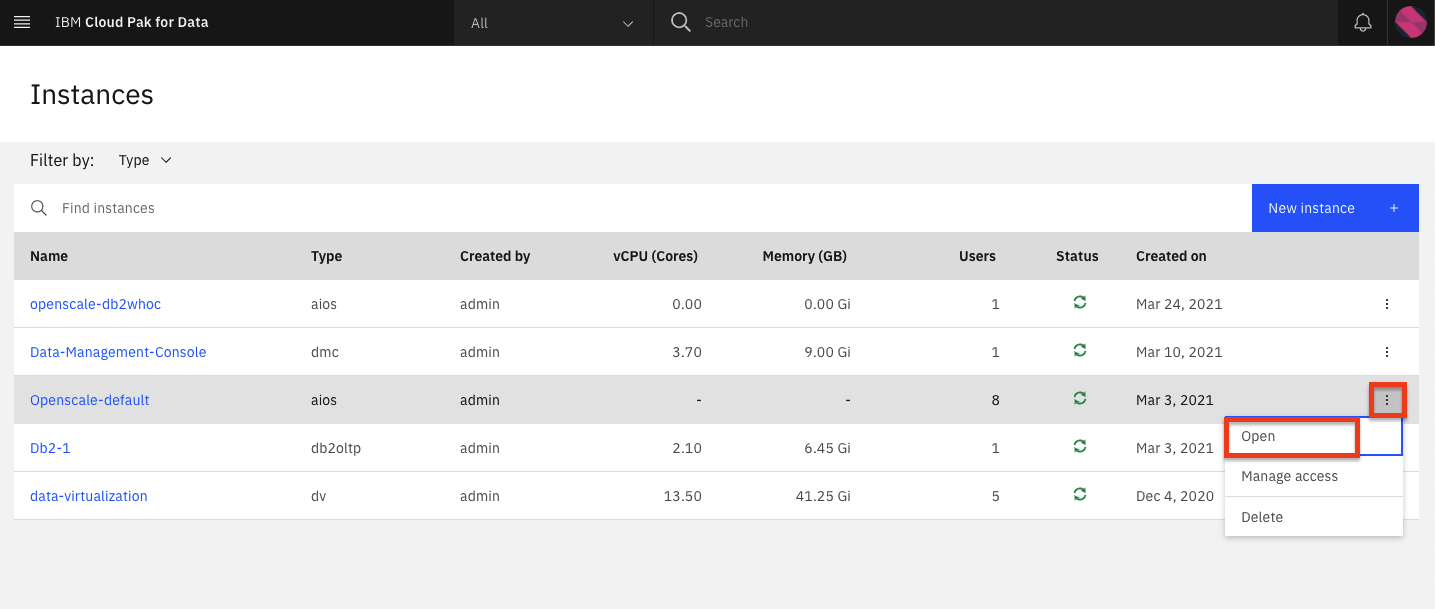
Task: Sort by Created by column header
Action: [495, 256]
